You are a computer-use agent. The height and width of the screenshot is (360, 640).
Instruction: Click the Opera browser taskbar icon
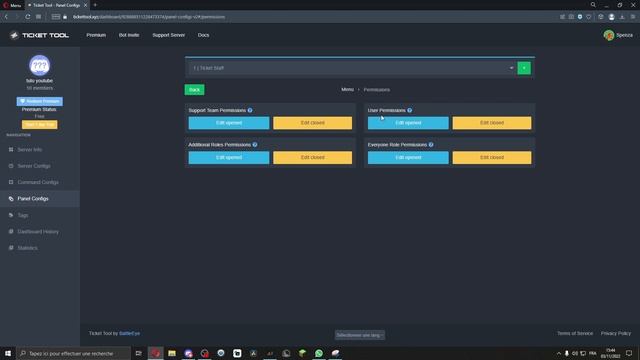point(156,353)
